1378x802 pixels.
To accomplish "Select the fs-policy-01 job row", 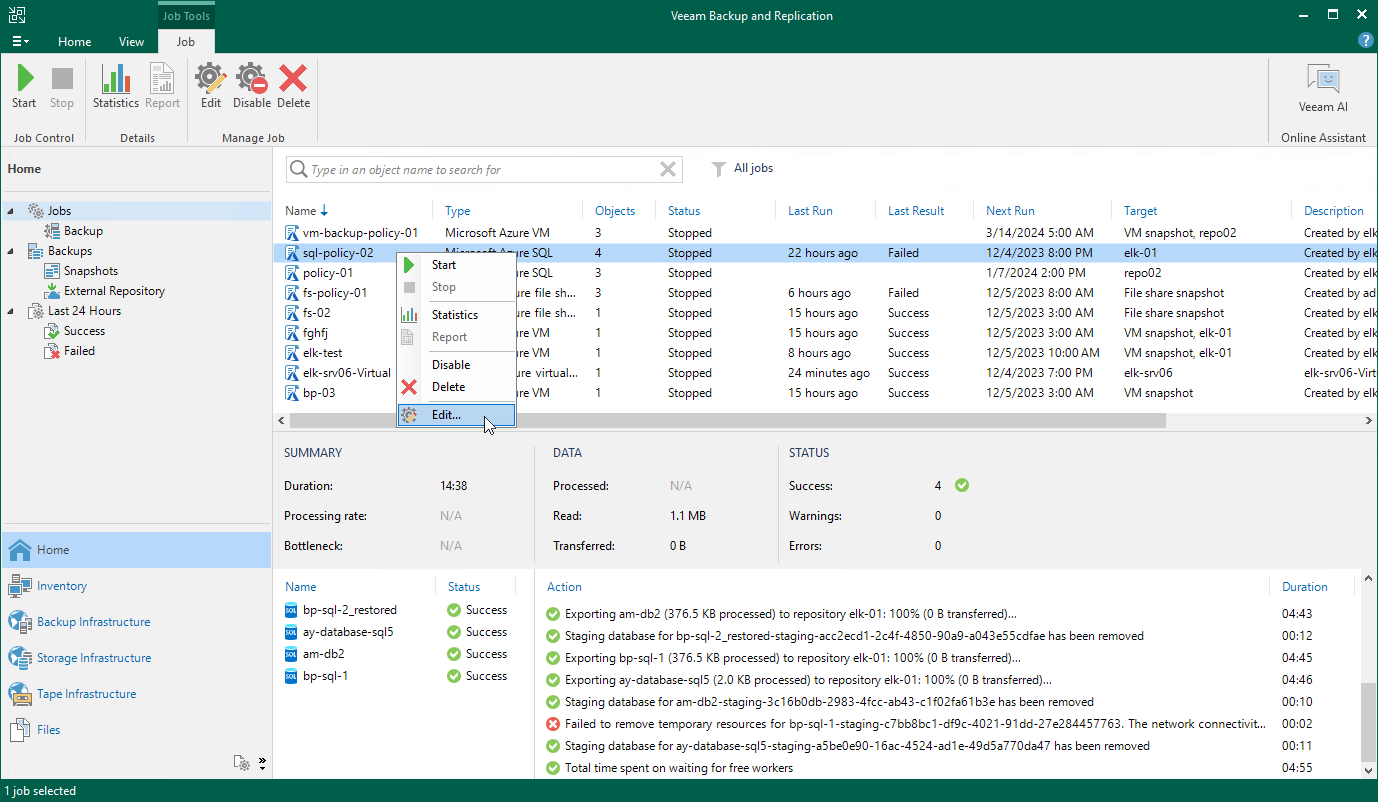I will (x=825, y=293).
